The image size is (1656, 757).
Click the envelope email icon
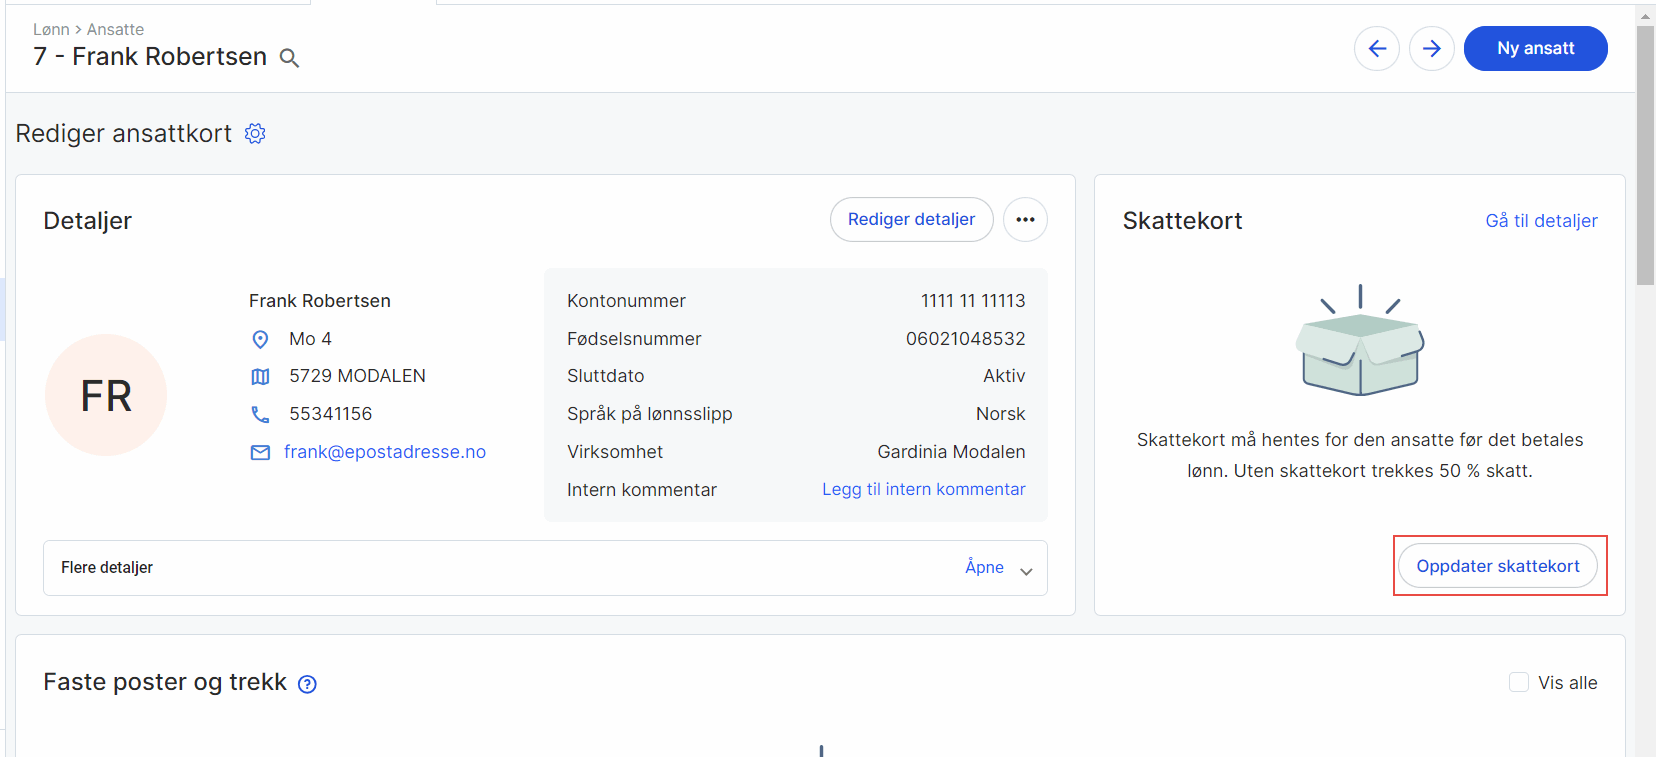pos(260,453)
